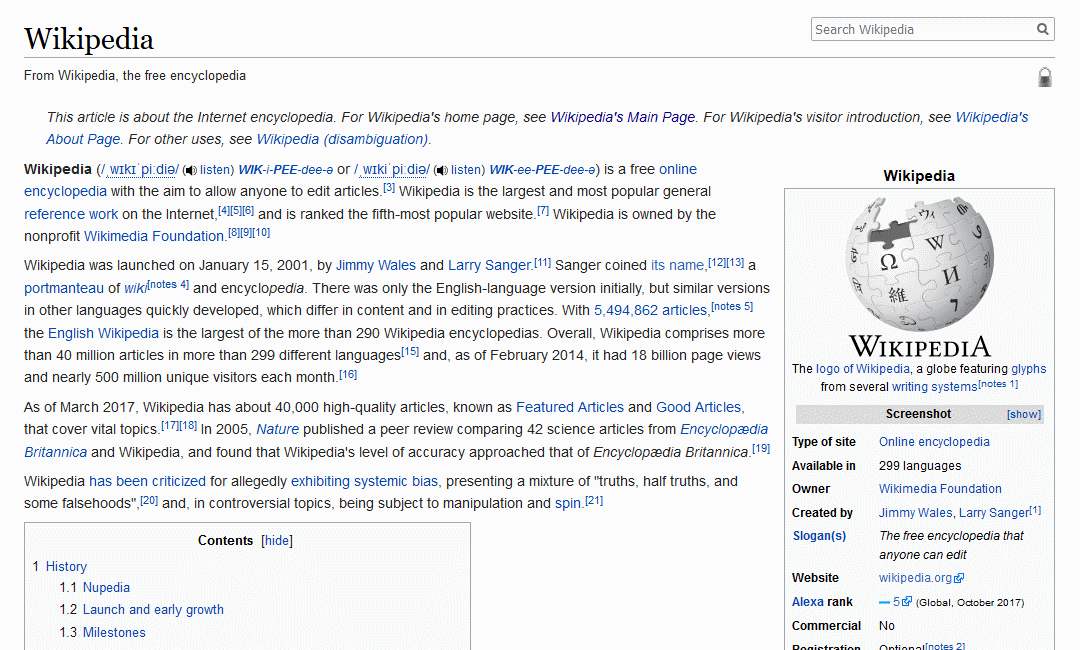The image size is (1080, 650).
Task: Open the Jimmy Wales link in paragraph
Action: point(376,265)
